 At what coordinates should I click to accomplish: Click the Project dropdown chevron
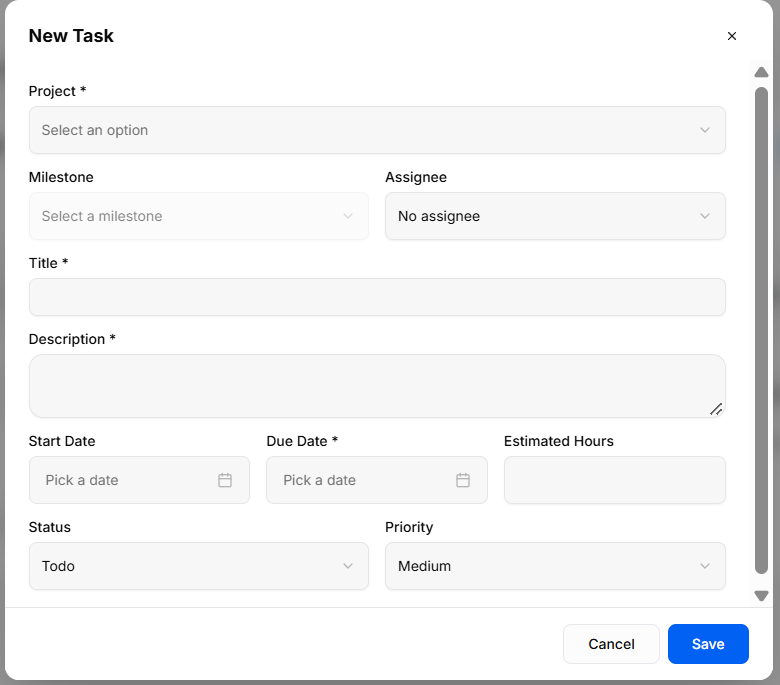(x=704, y=130)
